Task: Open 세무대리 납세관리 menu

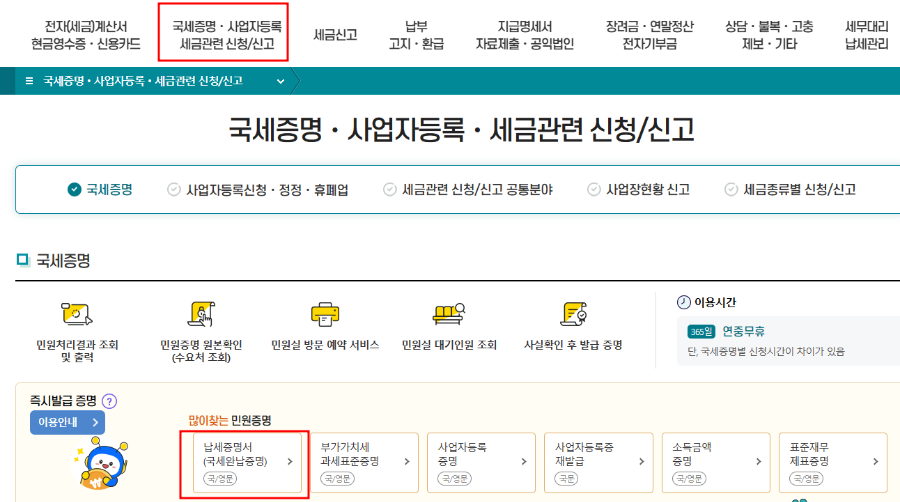Action: (867, 35)
